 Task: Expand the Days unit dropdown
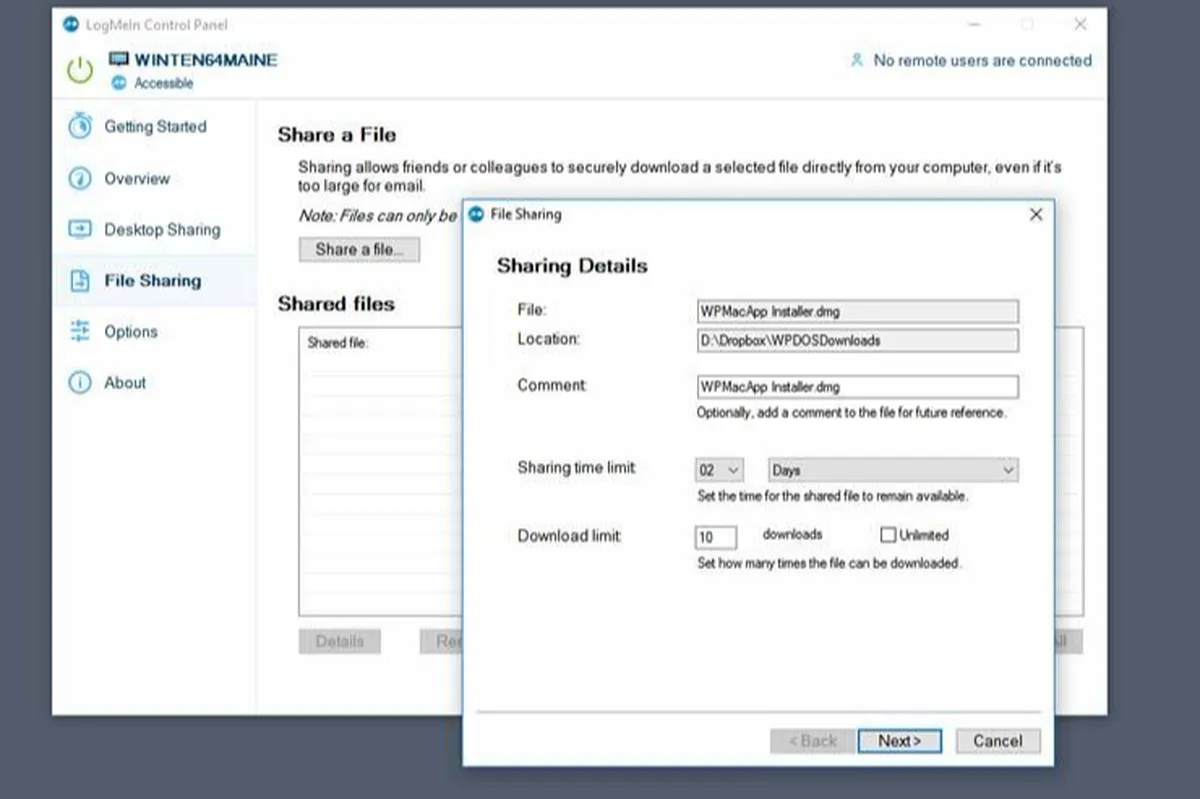[893, 470]
